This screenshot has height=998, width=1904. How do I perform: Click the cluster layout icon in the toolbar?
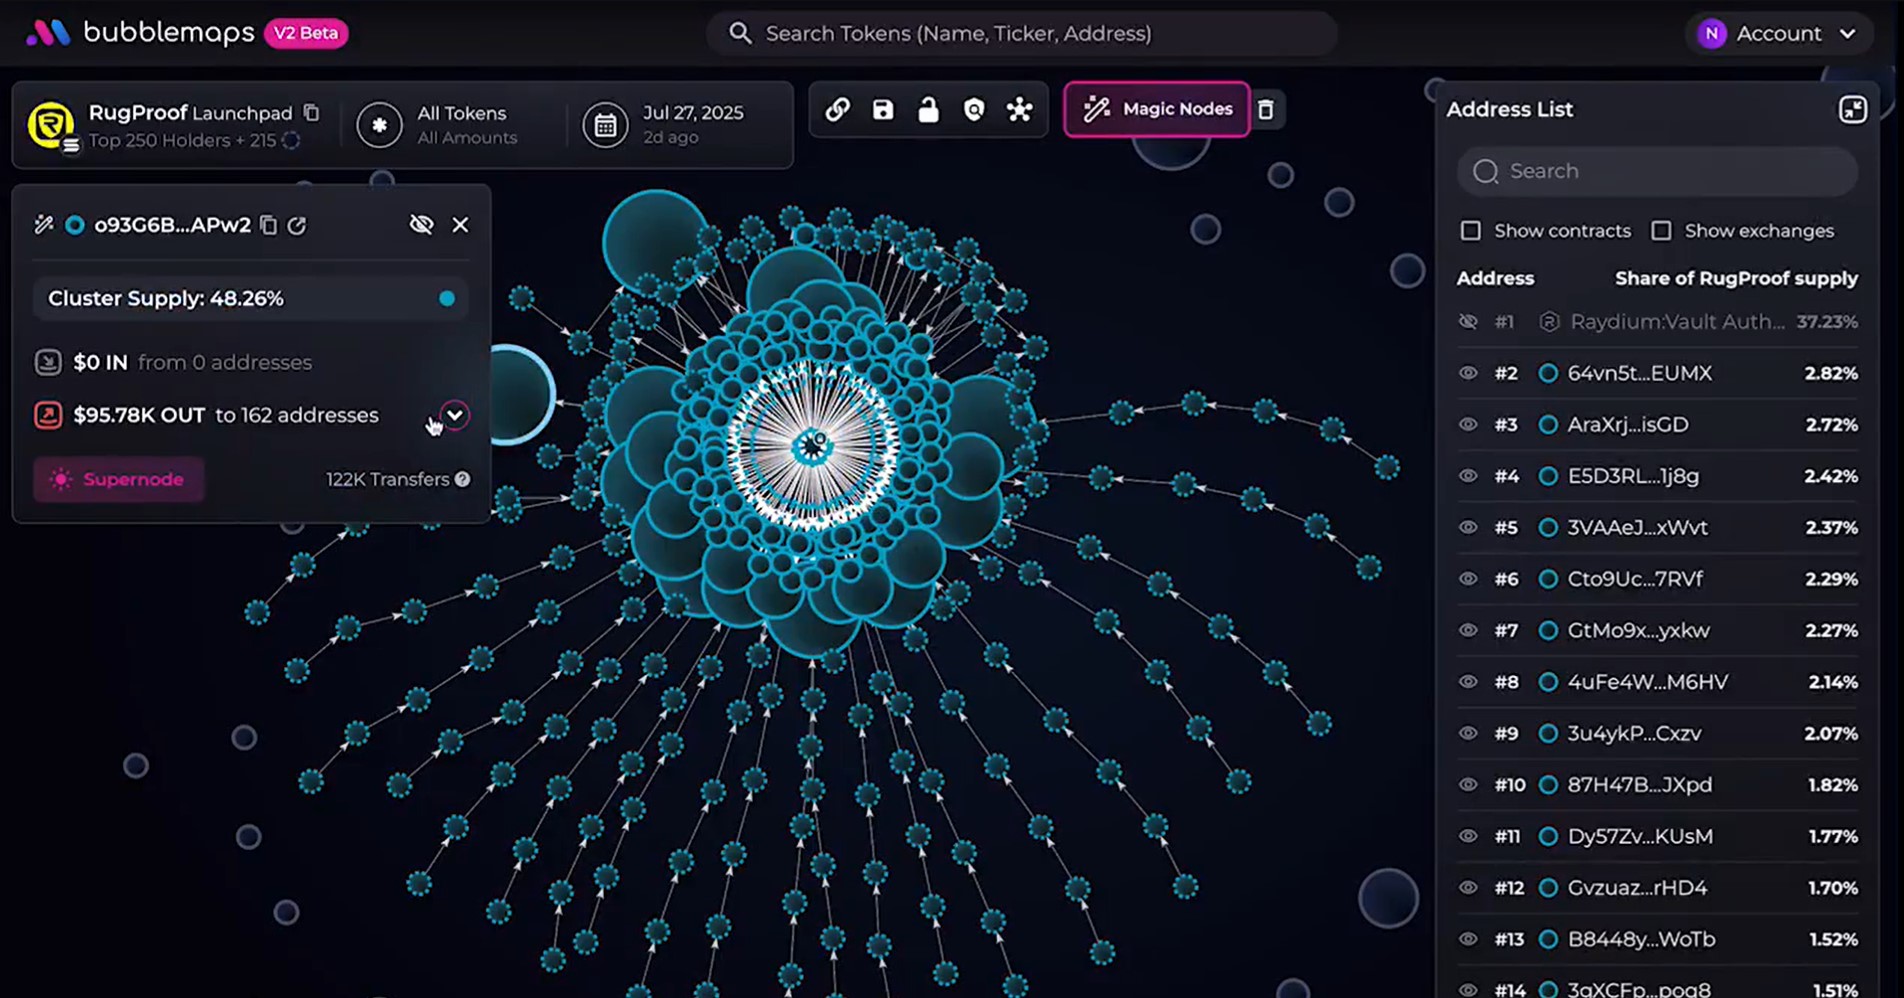click(1019, 110)
